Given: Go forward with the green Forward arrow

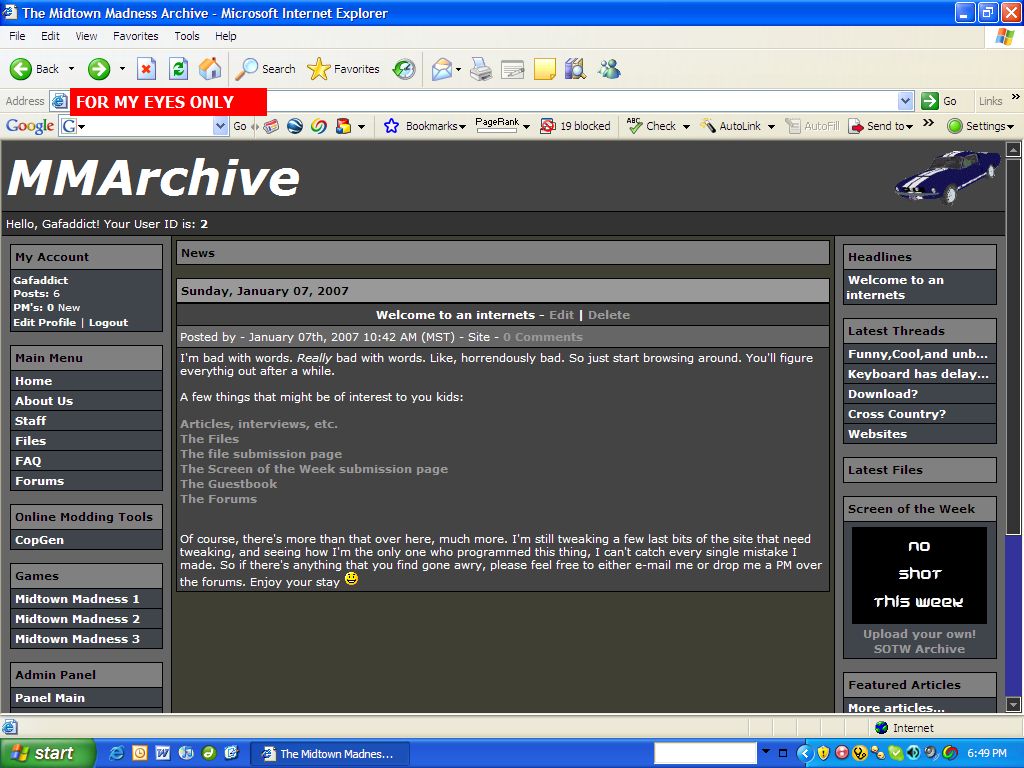Looking at the screenshot, I should pos(99,69).
